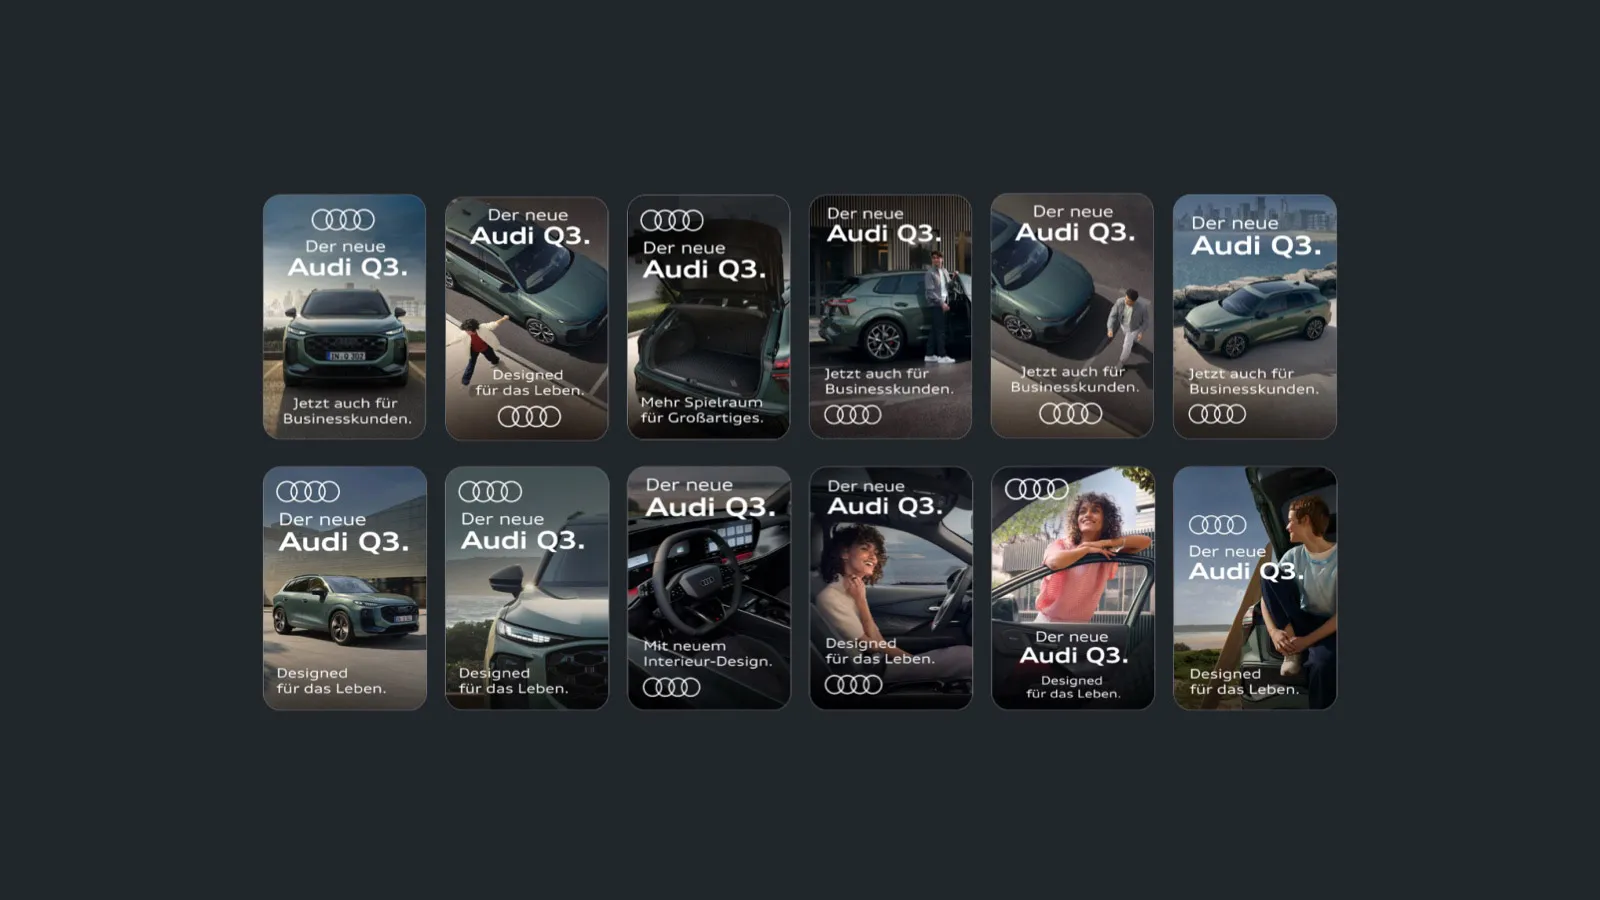Open ad with woman in pink sweater

[x=1072, y=588]
